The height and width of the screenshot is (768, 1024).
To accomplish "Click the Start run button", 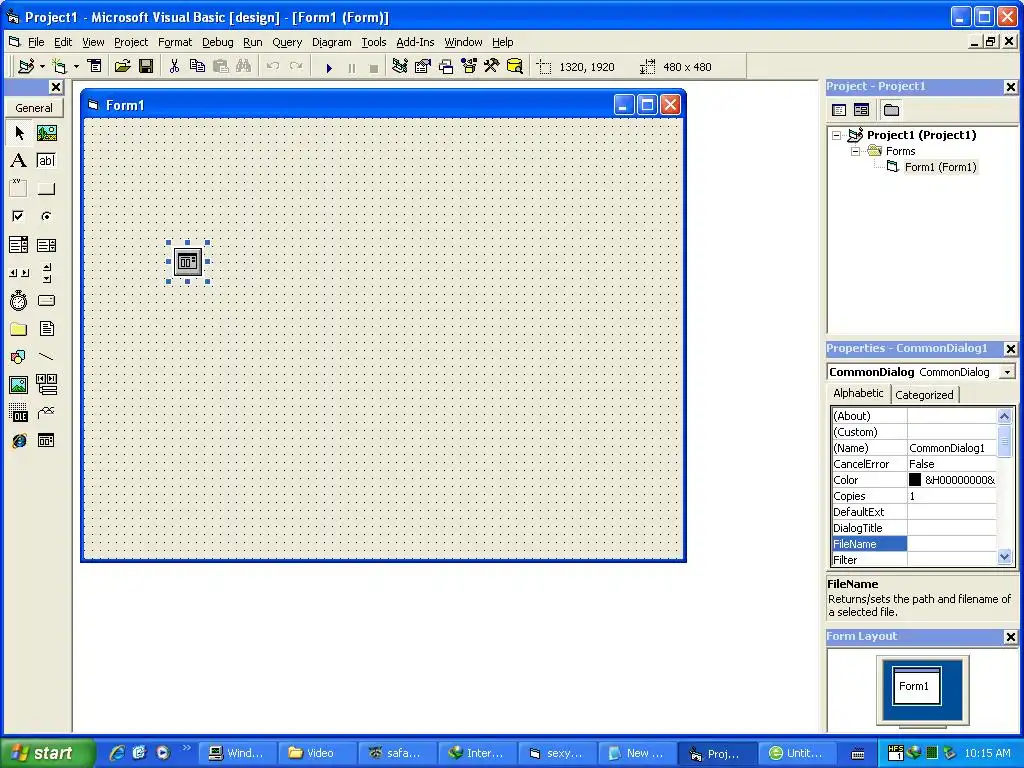I will [329, 67].
